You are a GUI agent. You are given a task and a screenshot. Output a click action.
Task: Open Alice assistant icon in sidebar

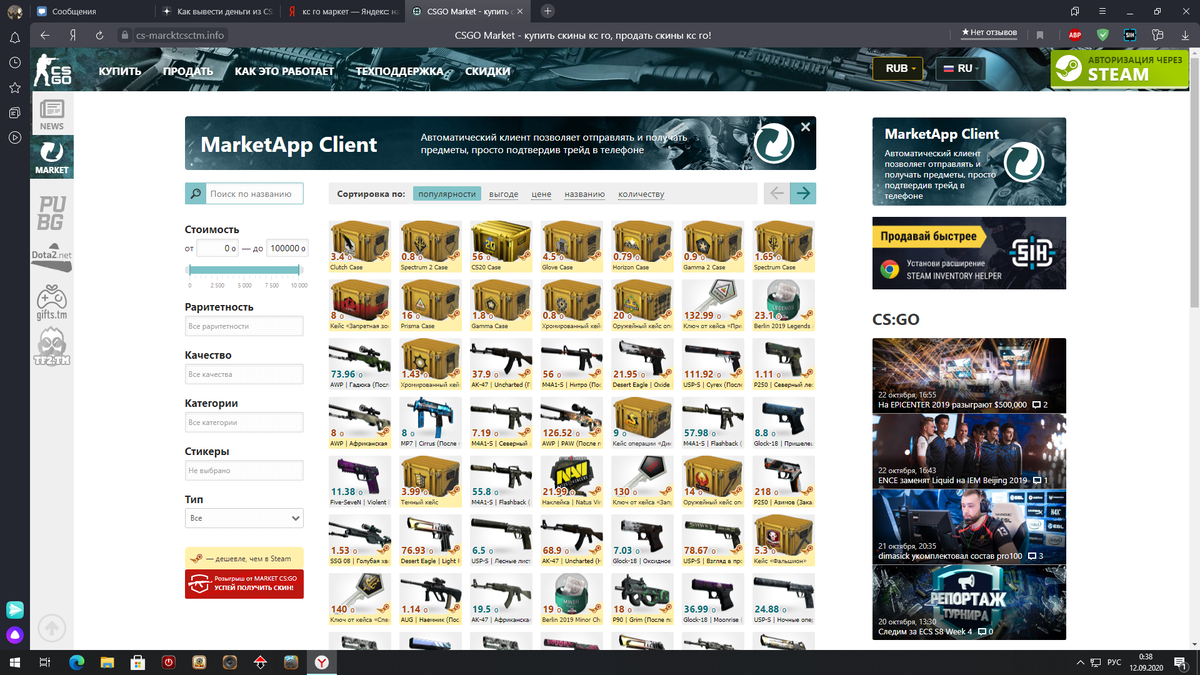pos(15,635)
